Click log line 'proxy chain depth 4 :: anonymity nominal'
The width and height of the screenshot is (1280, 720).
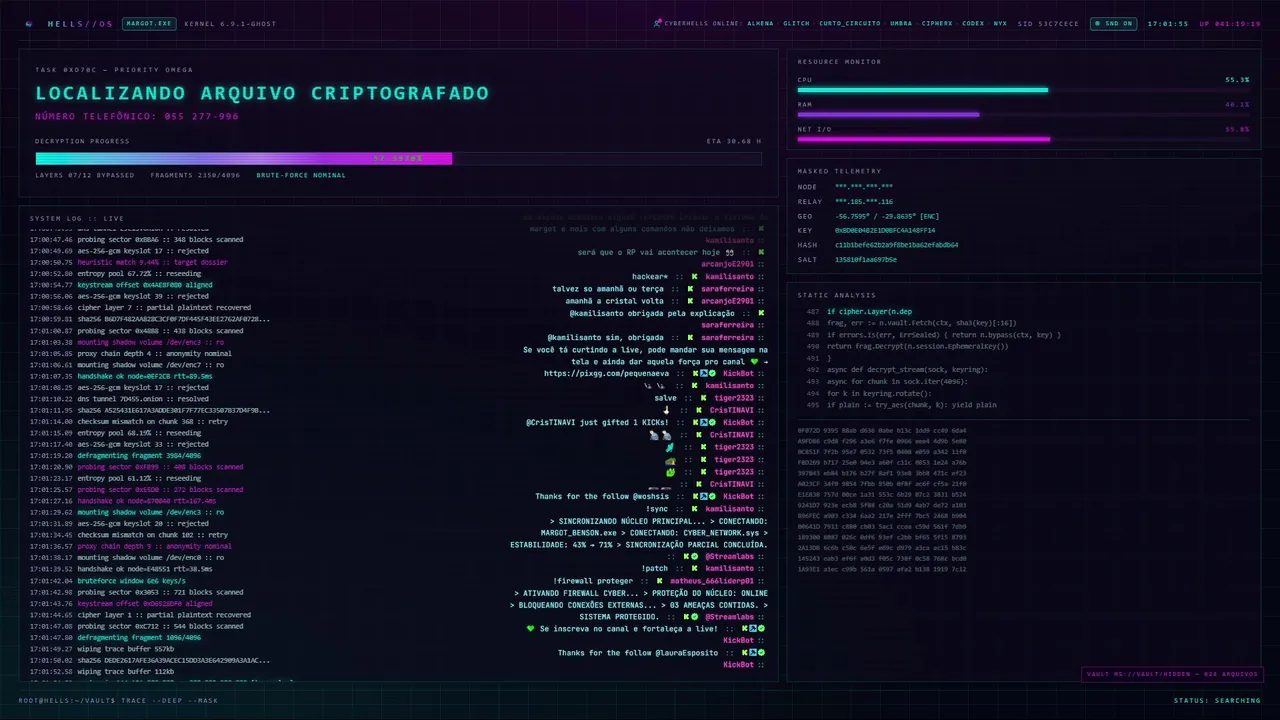(x=131, y=353)
